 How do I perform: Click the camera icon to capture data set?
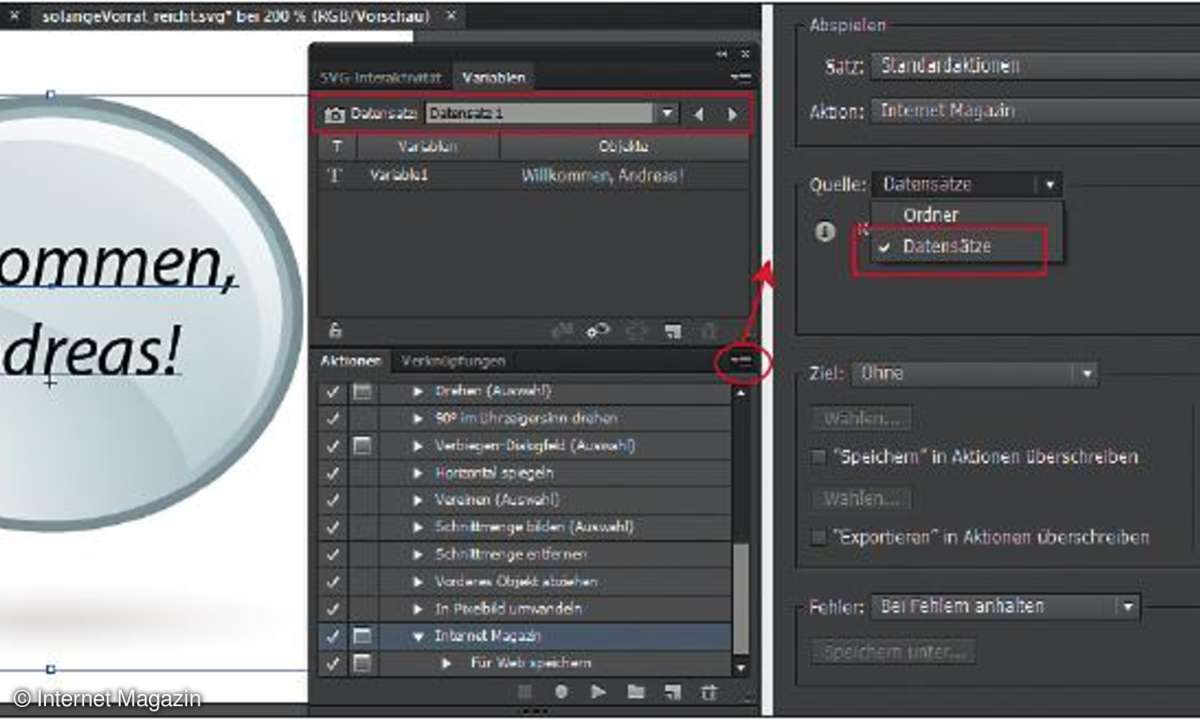click(x=334, y=114)
